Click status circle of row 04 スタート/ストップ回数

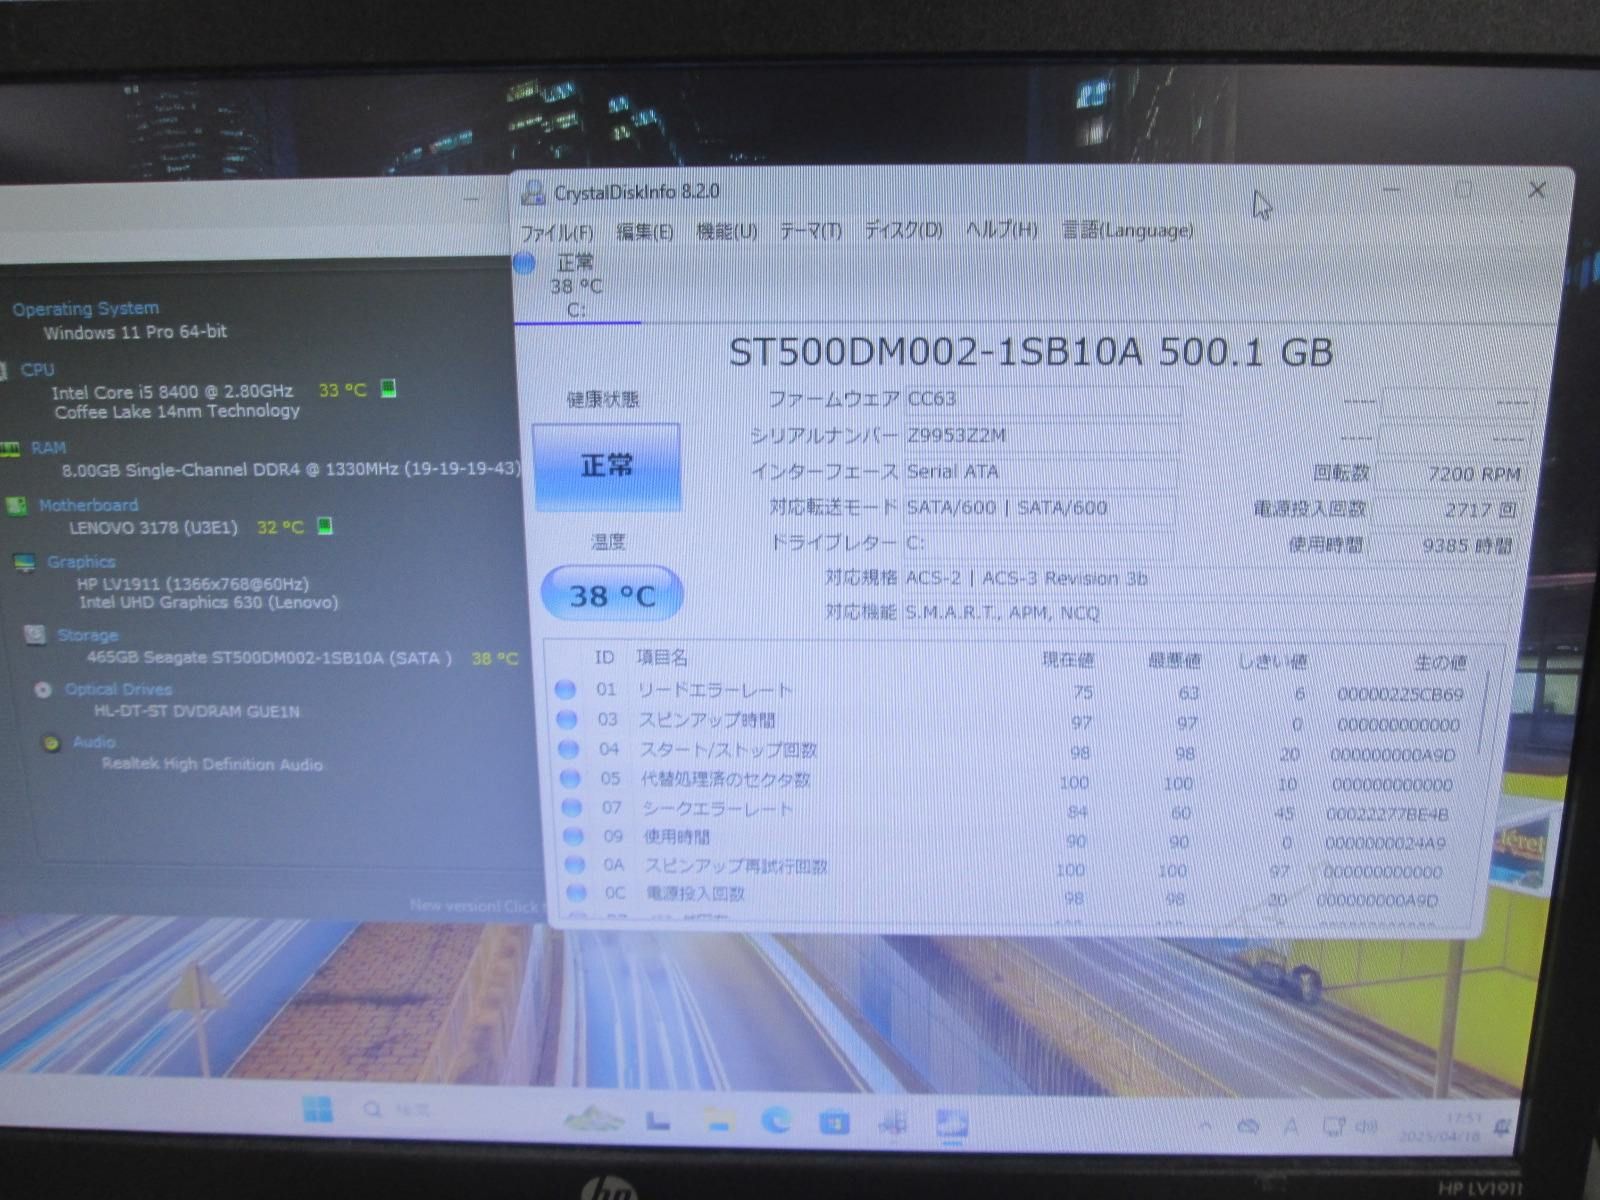click(x=568, y=749)
